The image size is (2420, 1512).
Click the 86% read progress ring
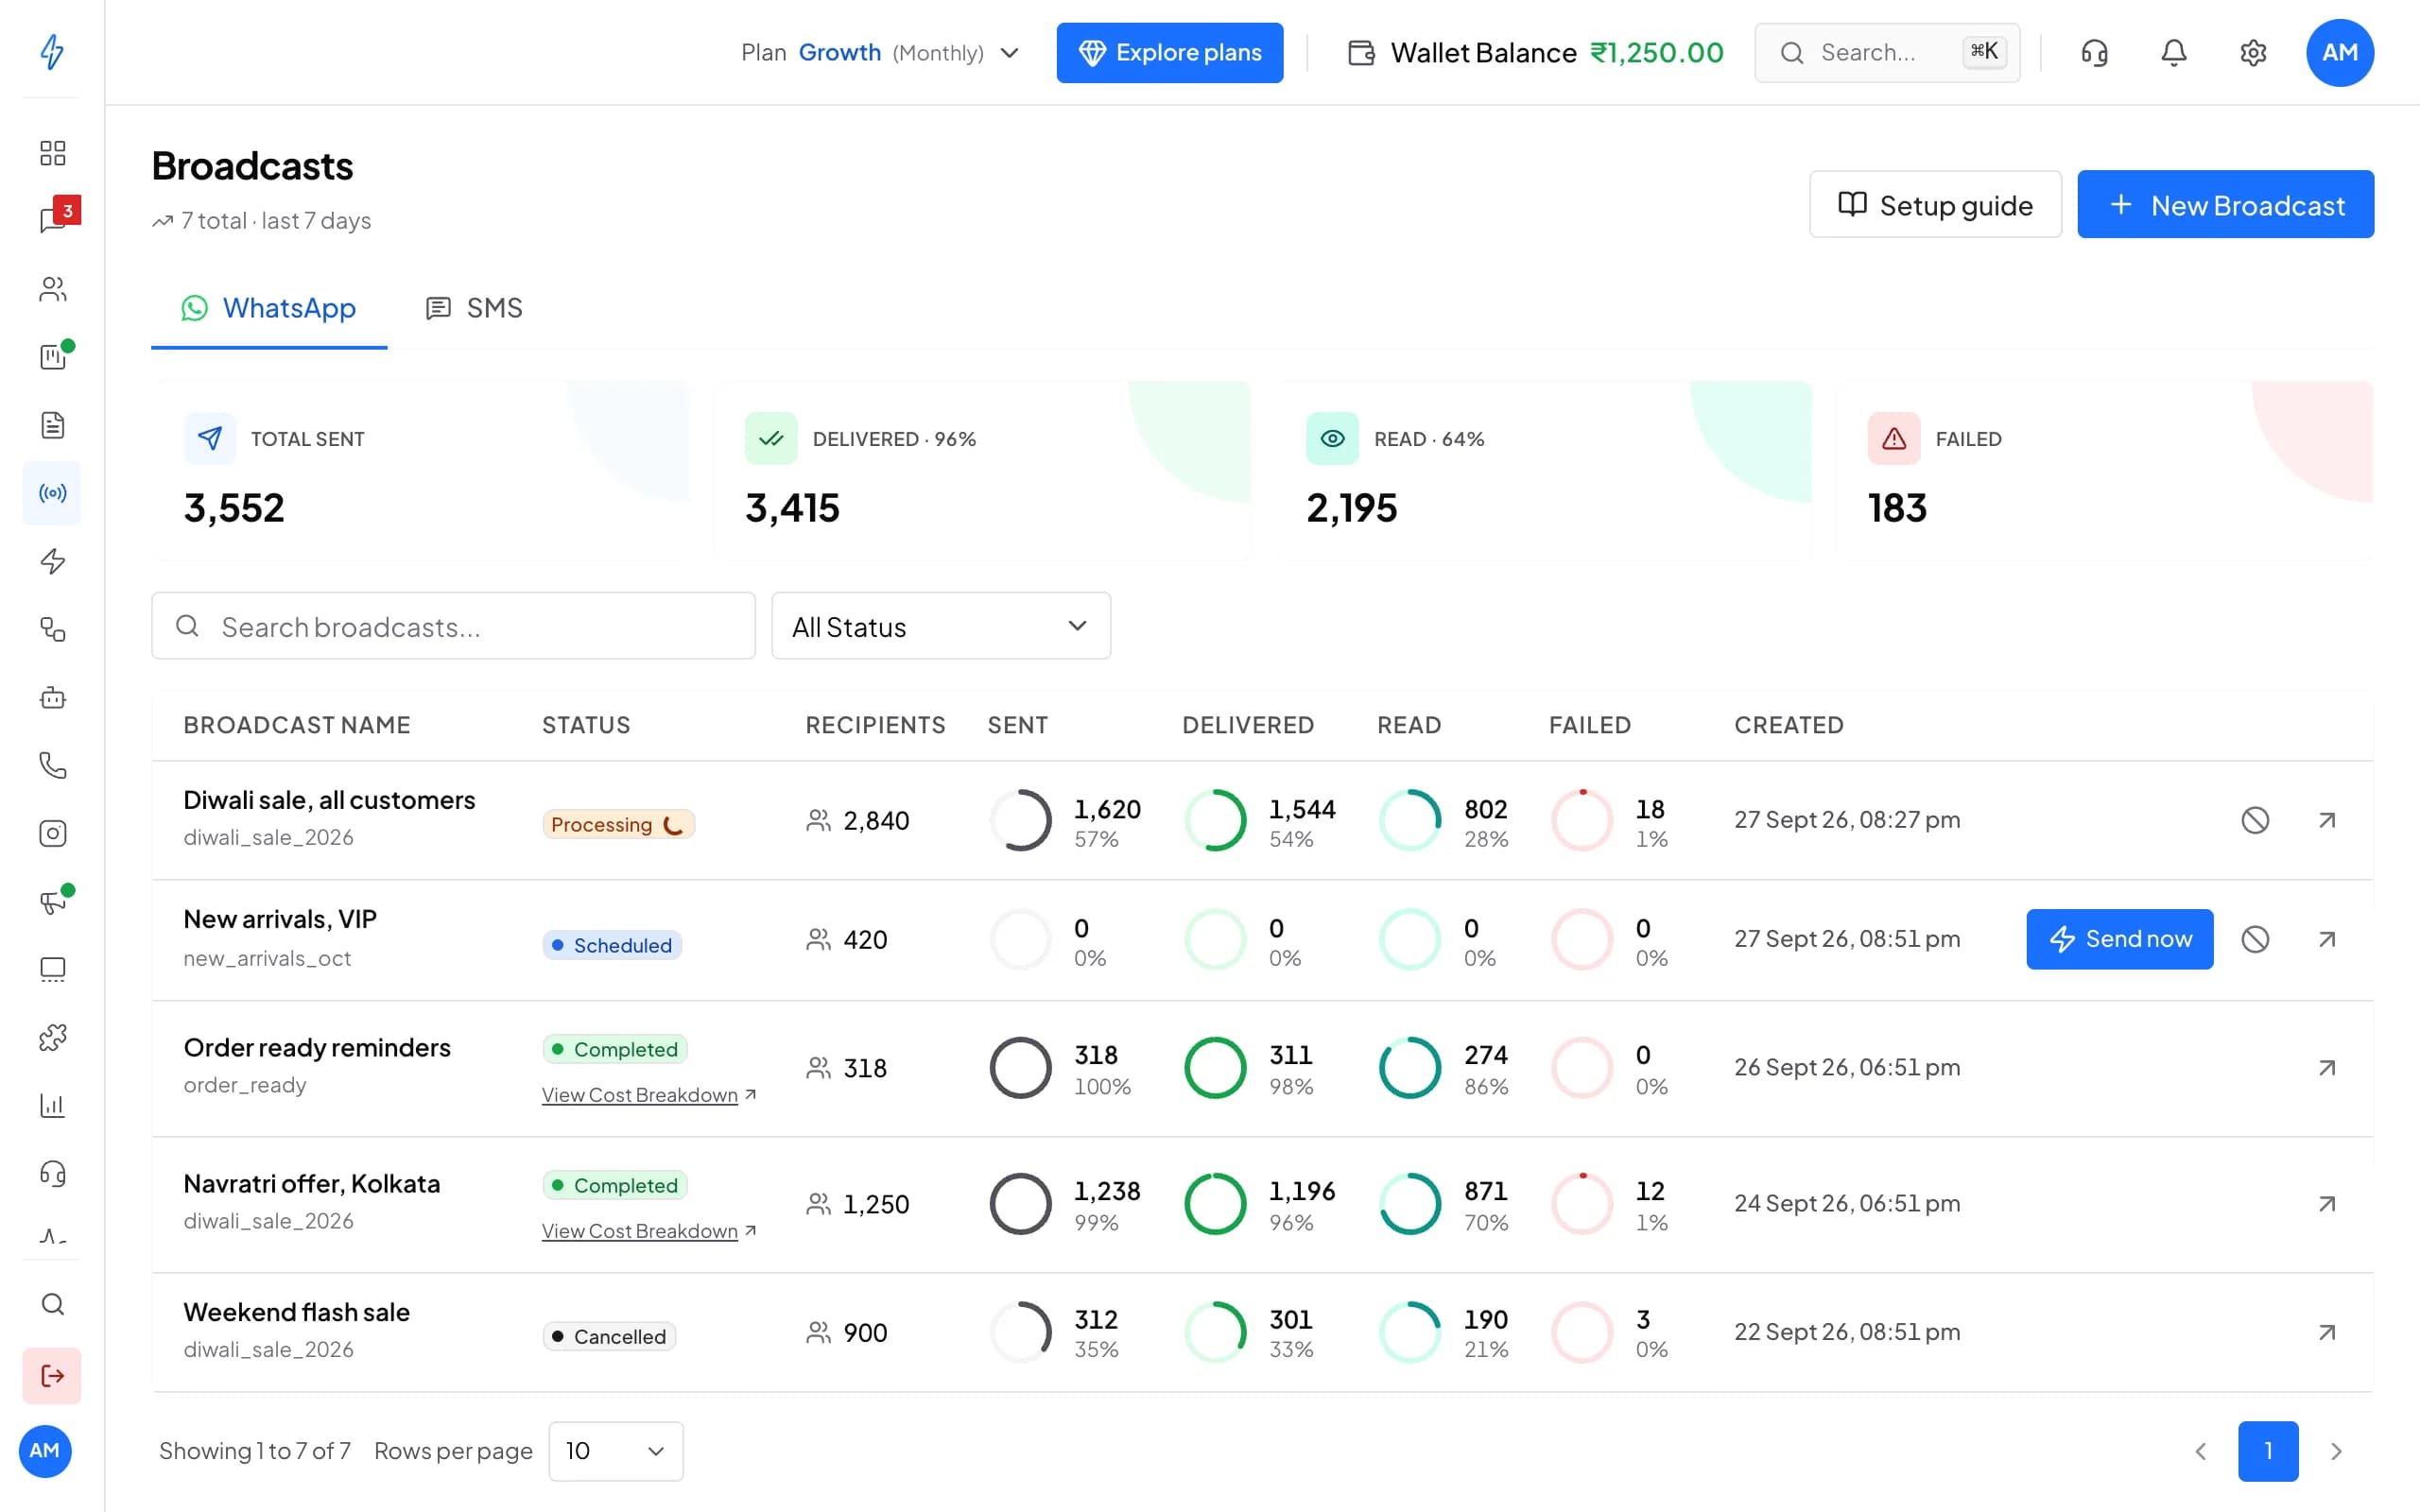[1409, 1068]
